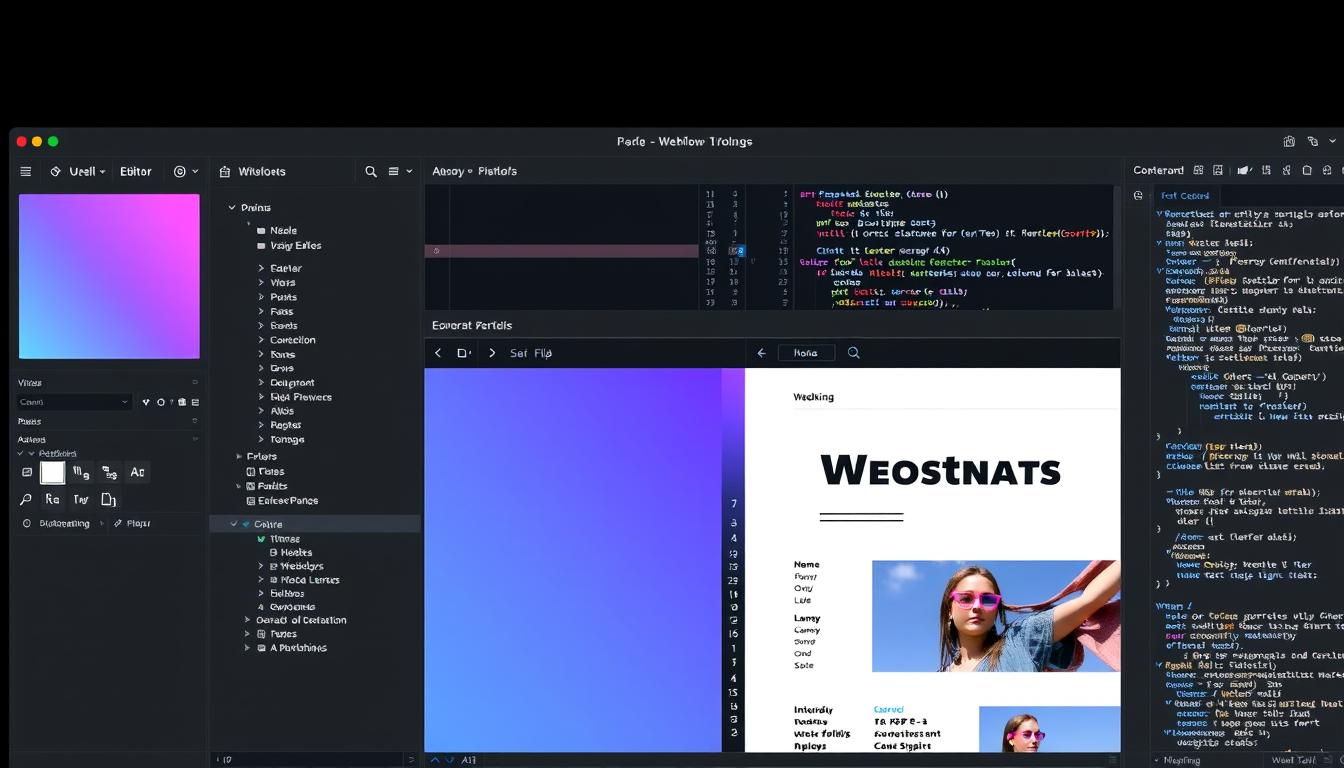Select the A Parbhines tree item
The image size is (1344, 768).
(x=290, y=648)
